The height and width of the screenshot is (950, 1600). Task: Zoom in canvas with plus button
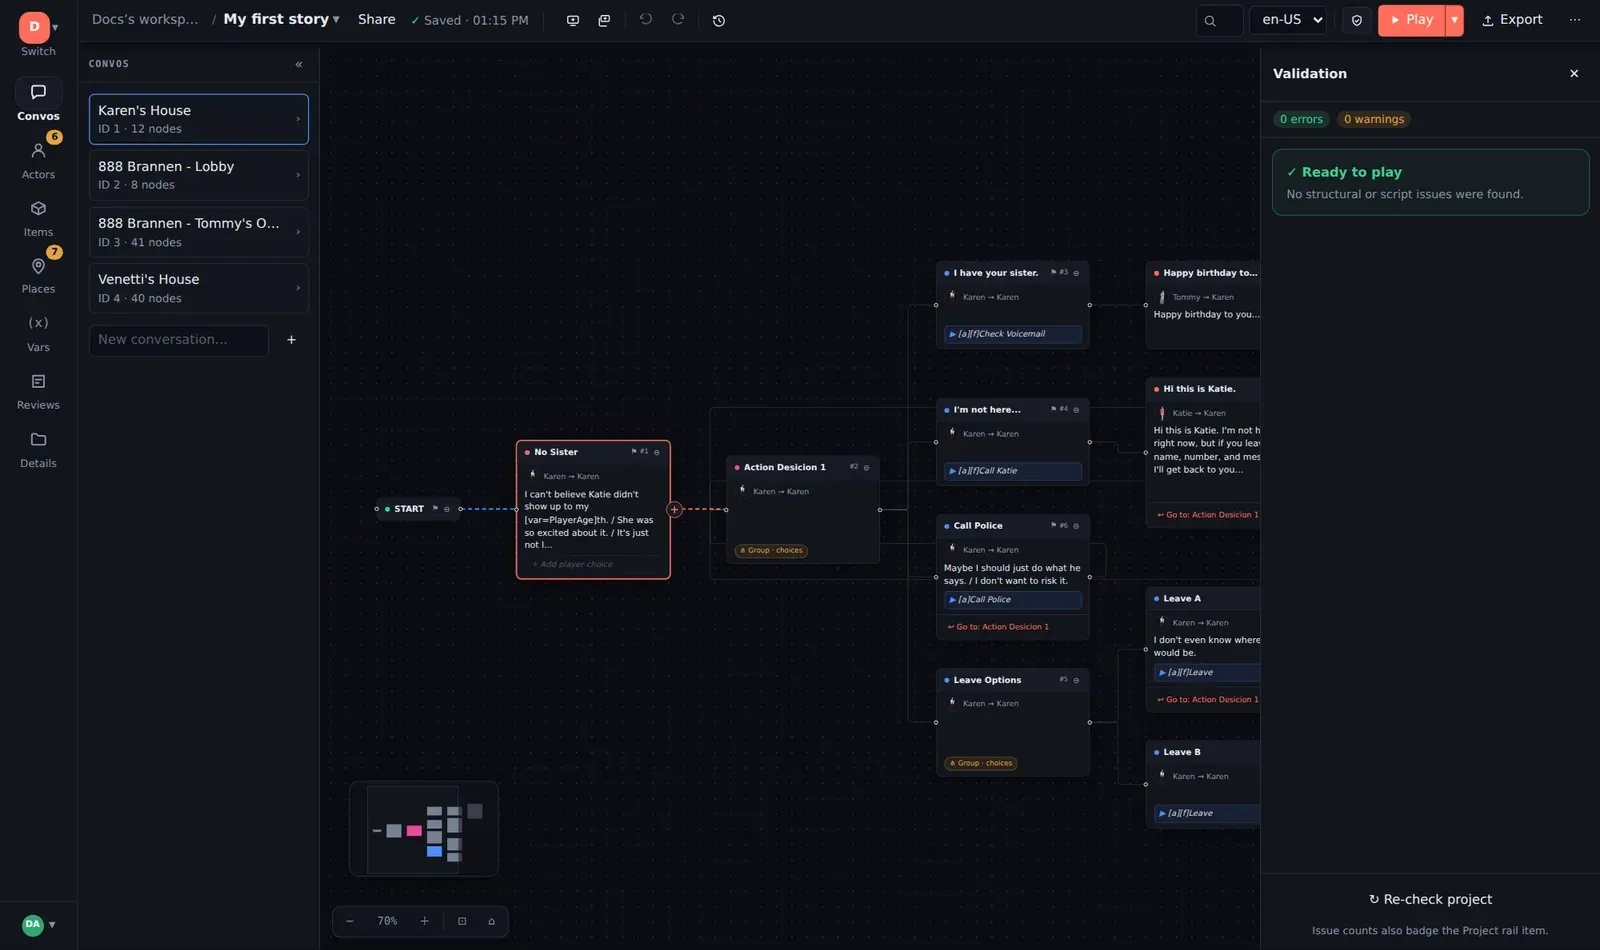pyautogui.click(x=424, y=921)
